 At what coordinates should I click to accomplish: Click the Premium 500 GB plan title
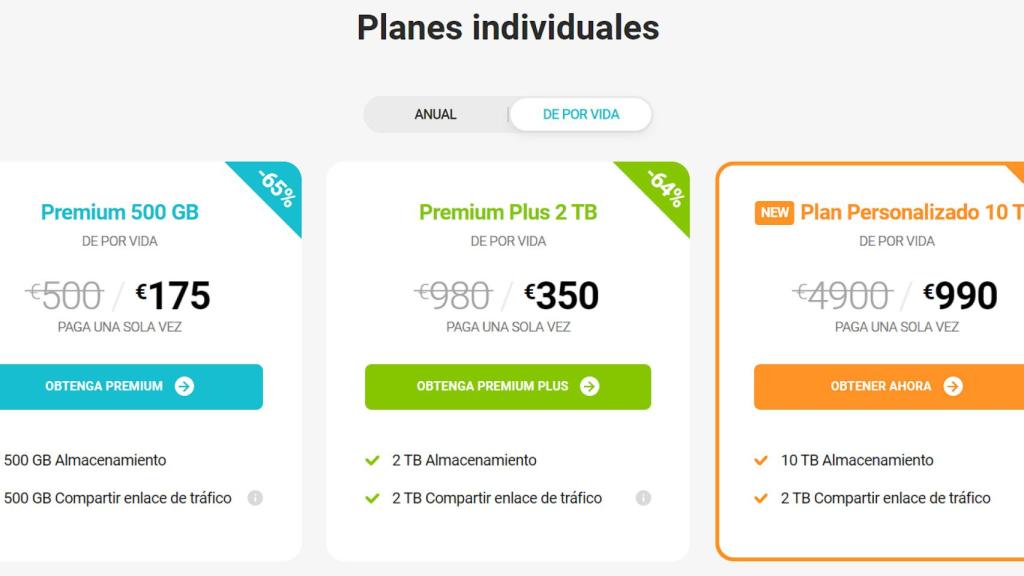click(120, 212)
